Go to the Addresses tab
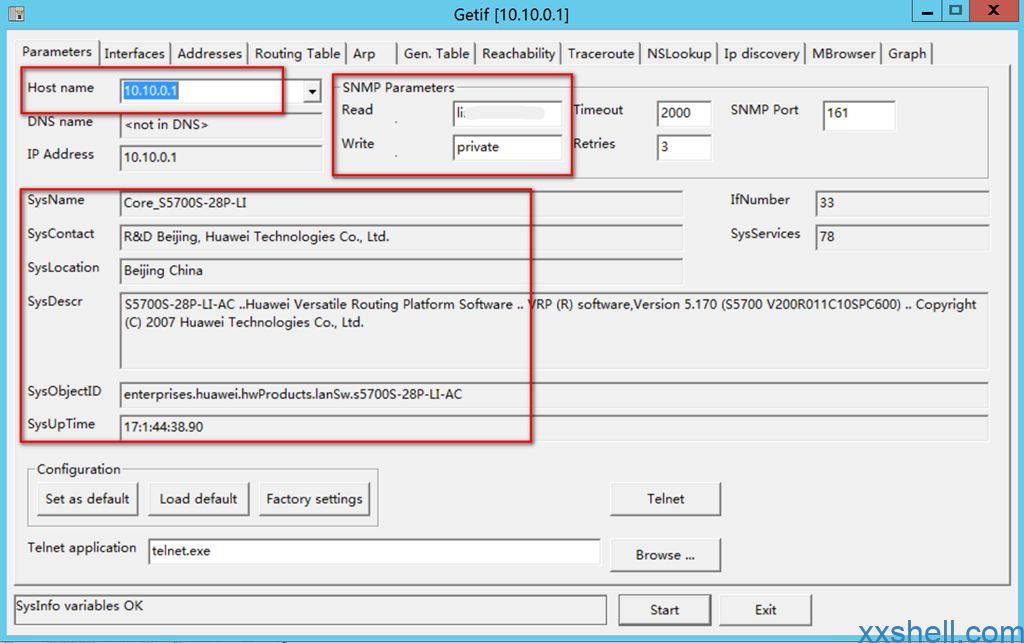 pyautogui.click(x=210, y=54)
